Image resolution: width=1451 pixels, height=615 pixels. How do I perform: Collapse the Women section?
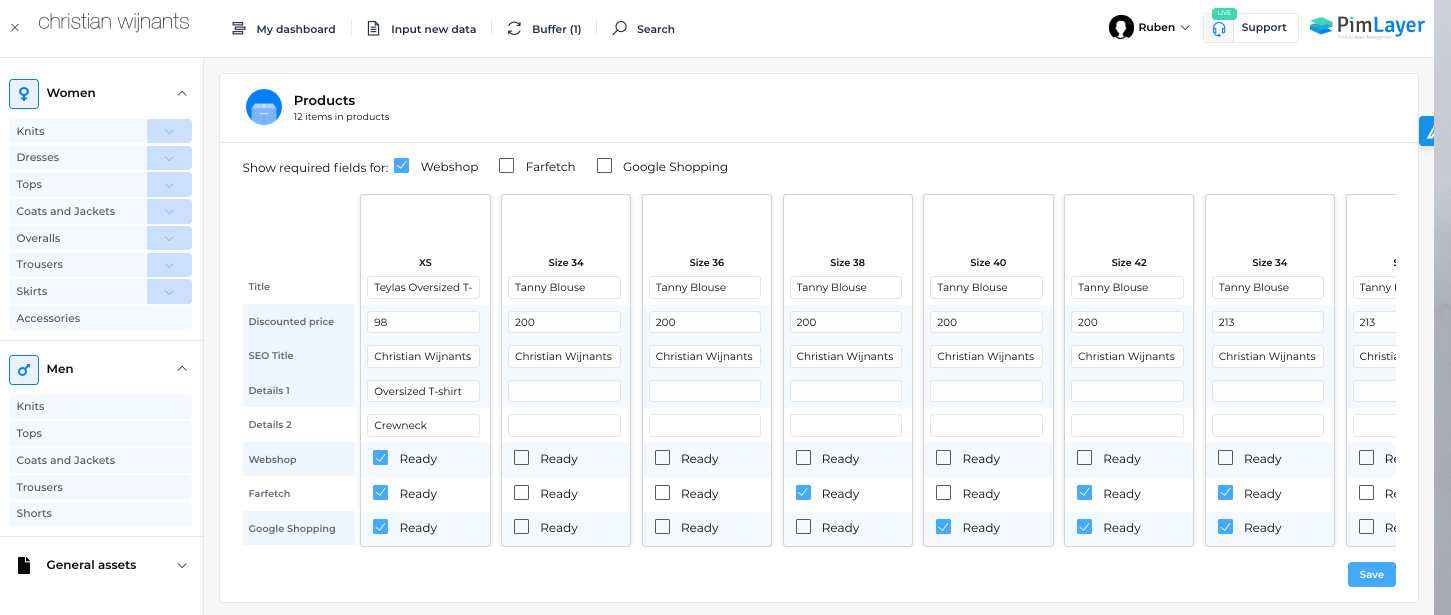click(182, 93)
